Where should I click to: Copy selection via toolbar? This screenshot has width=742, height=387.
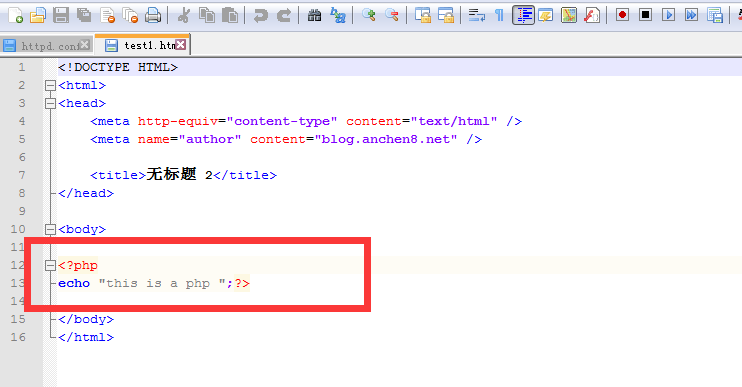click(207, 16)
